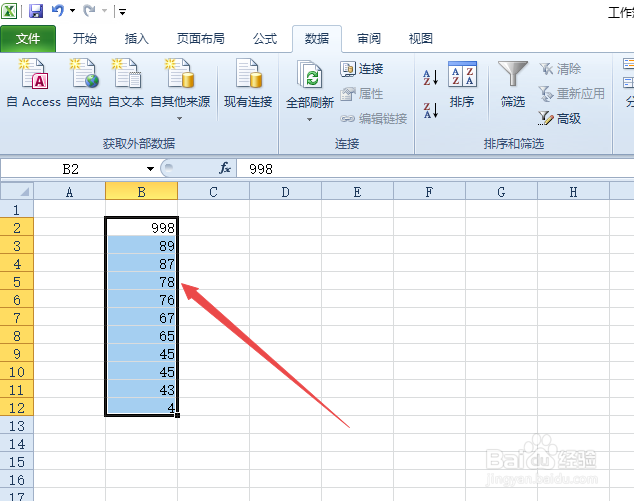Image resolution: width=634 pixels, height=501 pixels.
Task: Open the 页面布局 tab
Action: tap(201, 39)
